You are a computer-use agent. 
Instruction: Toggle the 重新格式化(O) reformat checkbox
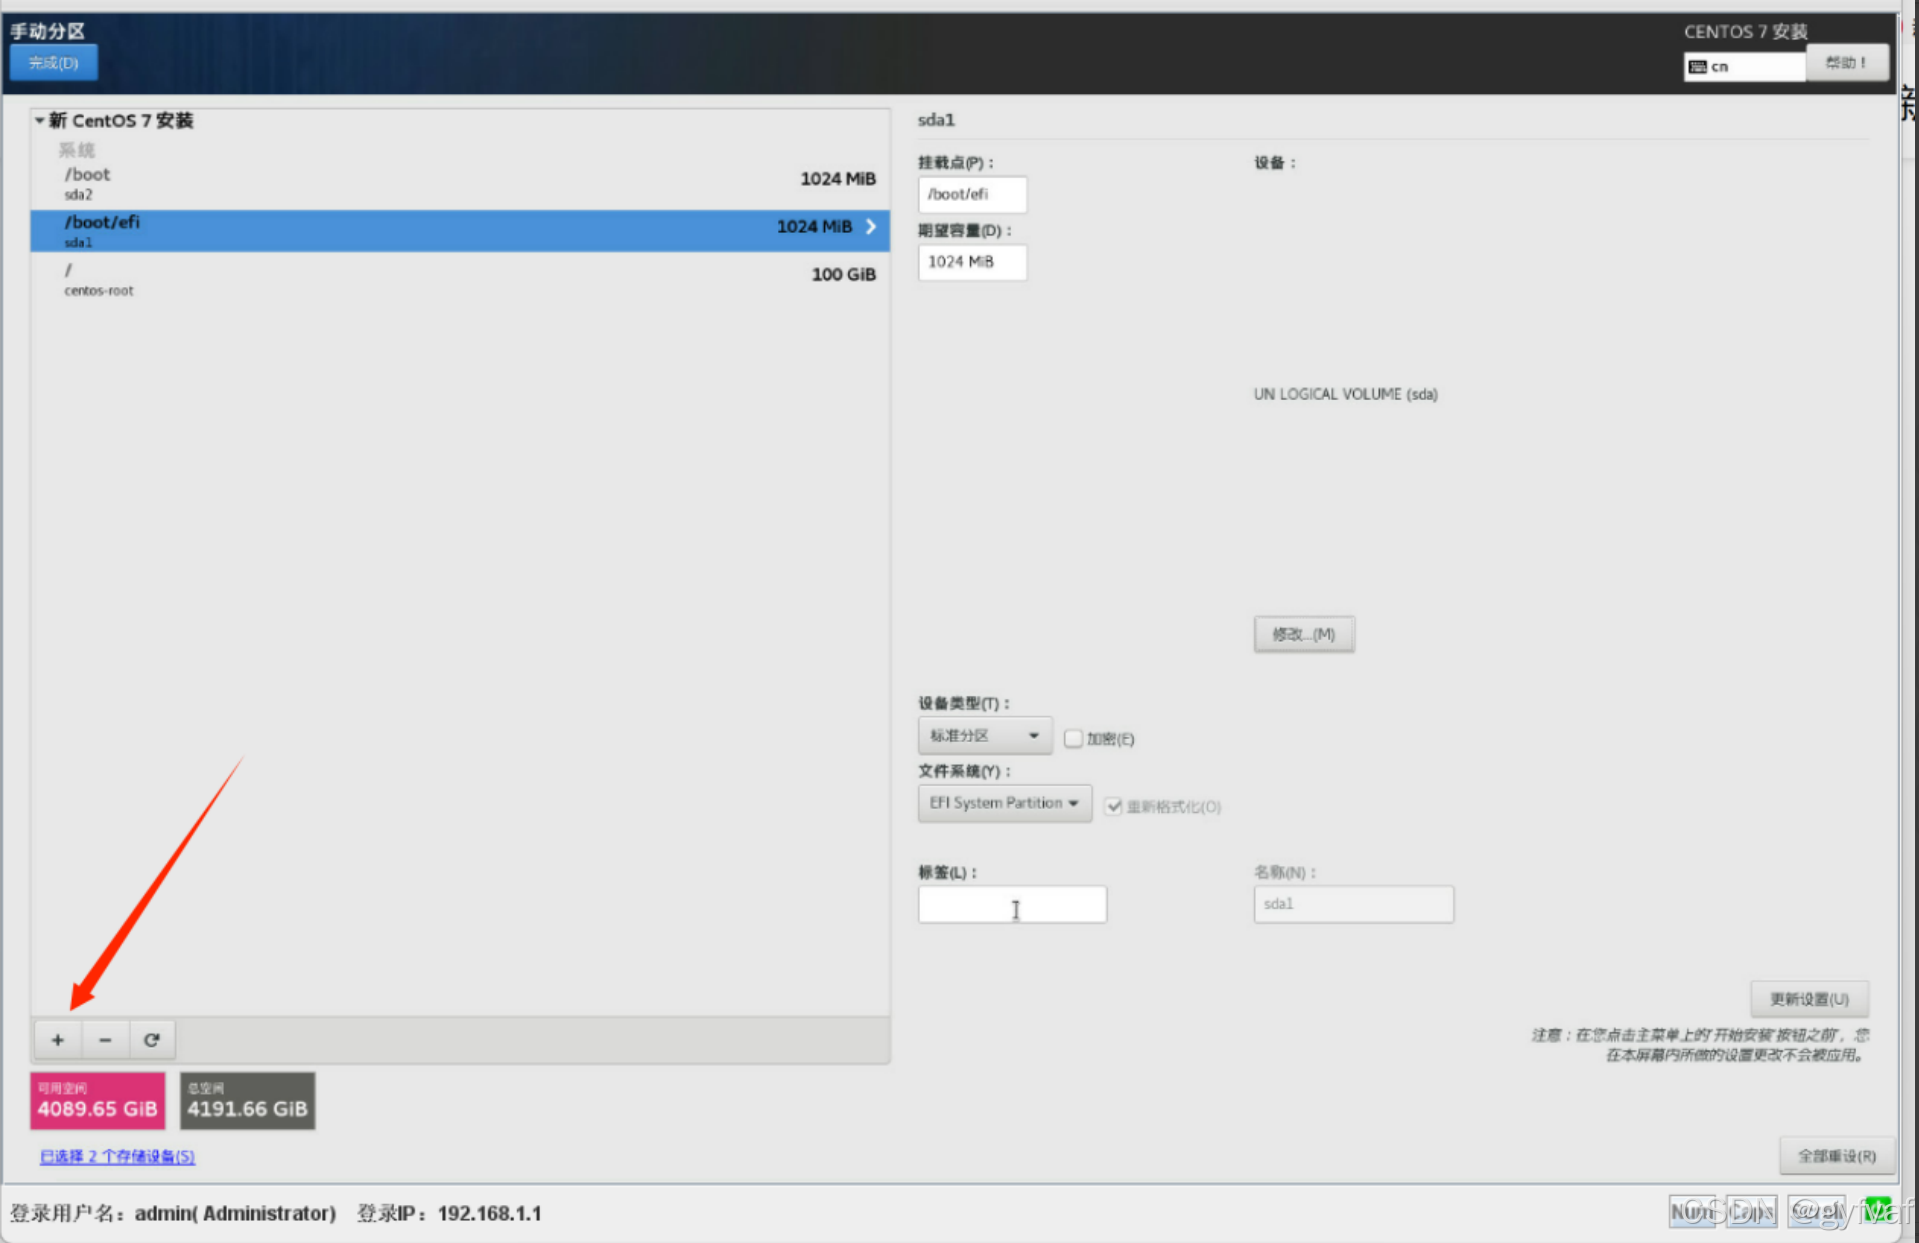[x=1113, y=807]
